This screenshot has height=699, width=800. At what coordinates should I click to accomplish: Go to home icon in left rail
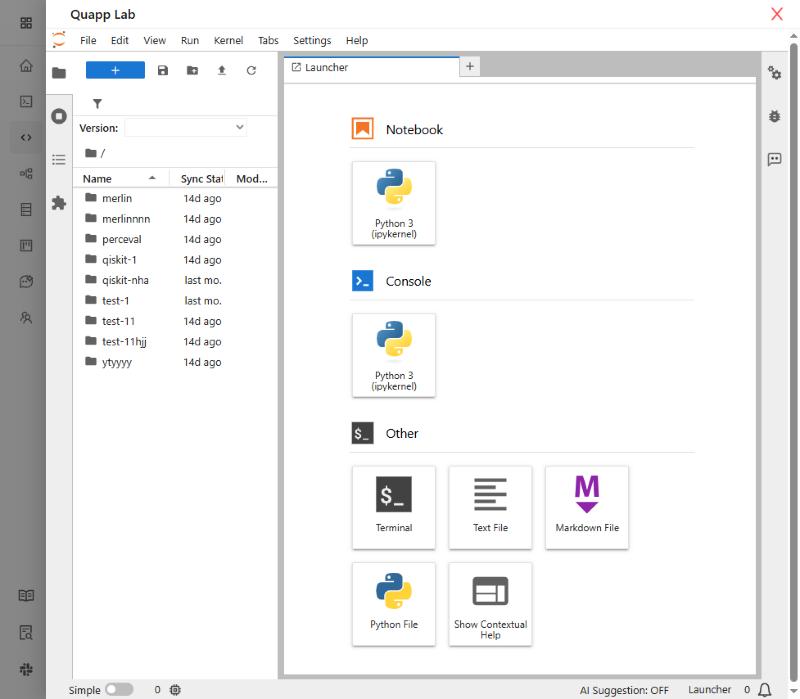[26, 66]
